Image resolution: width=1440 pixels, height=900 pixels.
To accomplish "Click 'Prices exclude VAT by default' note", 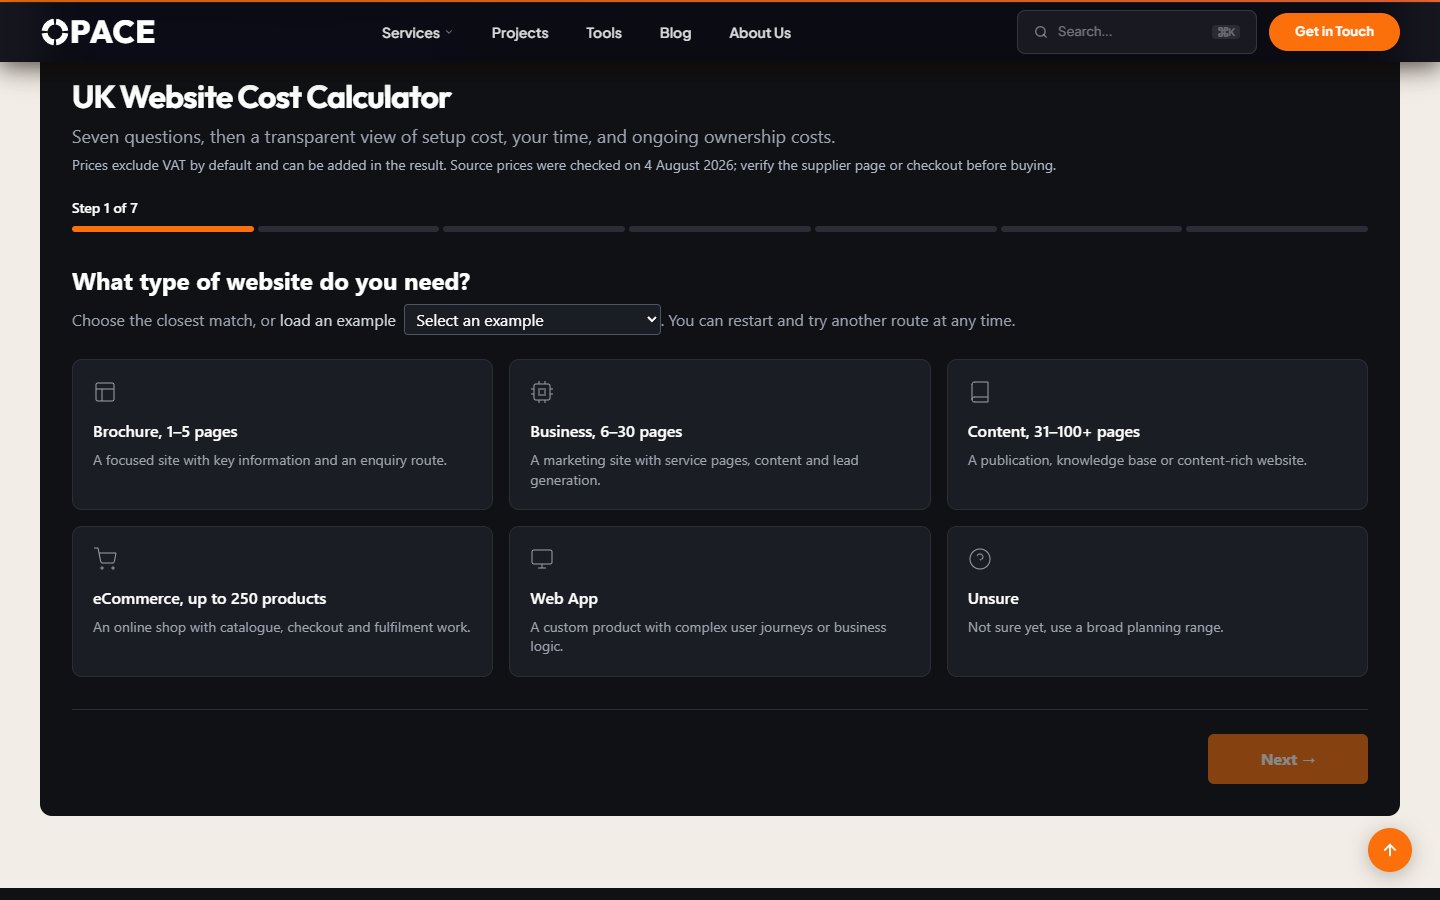I will click(x=564, y=165).
